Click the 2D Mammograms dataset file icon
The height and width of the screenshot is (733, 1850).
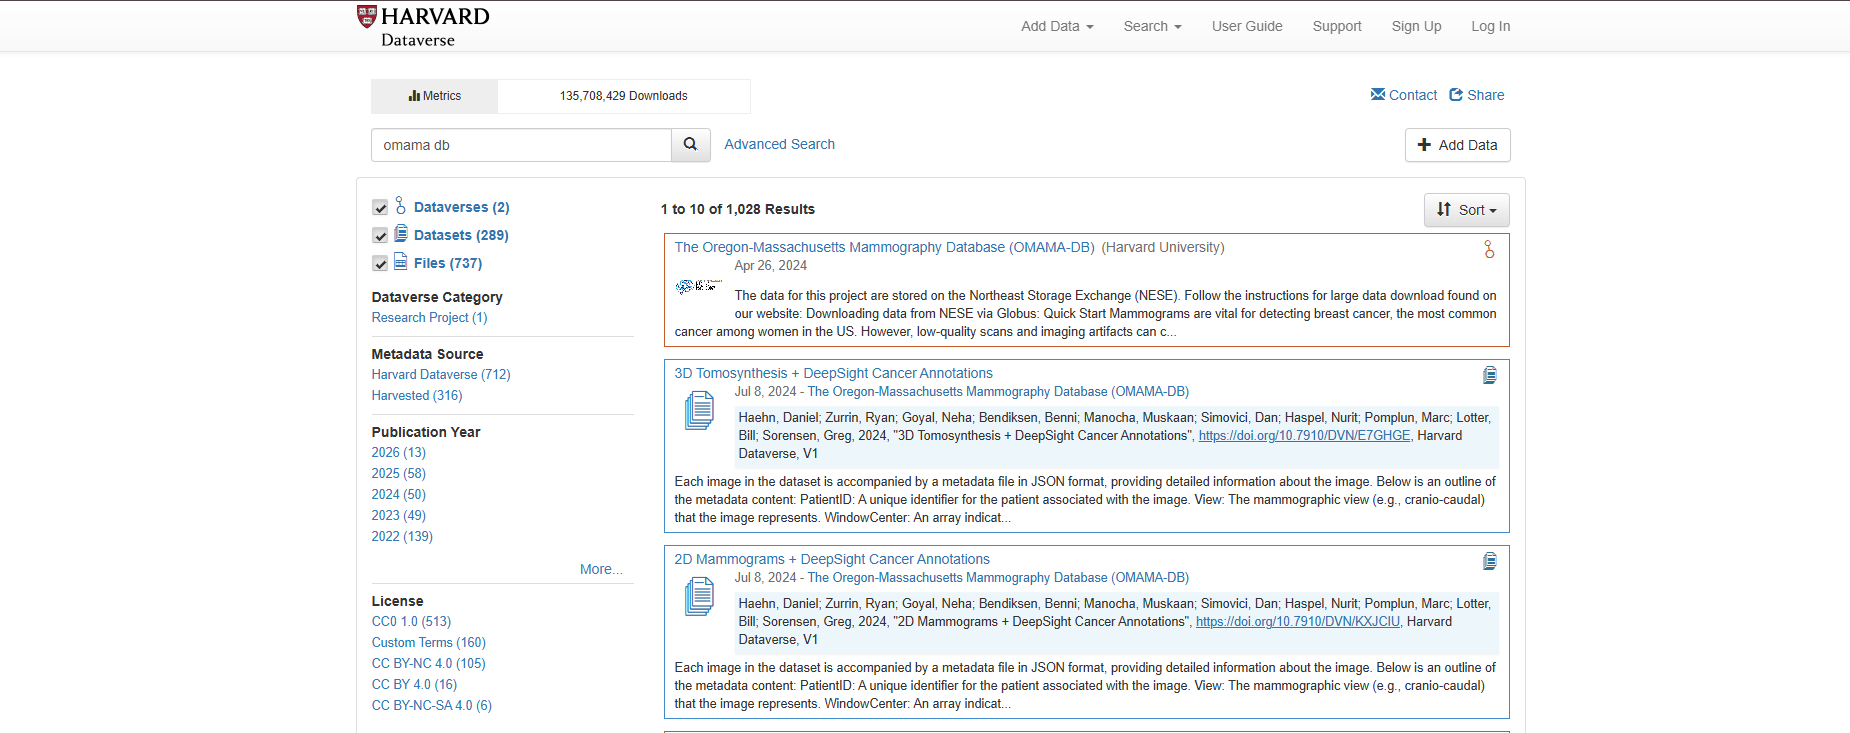[699, 597]
